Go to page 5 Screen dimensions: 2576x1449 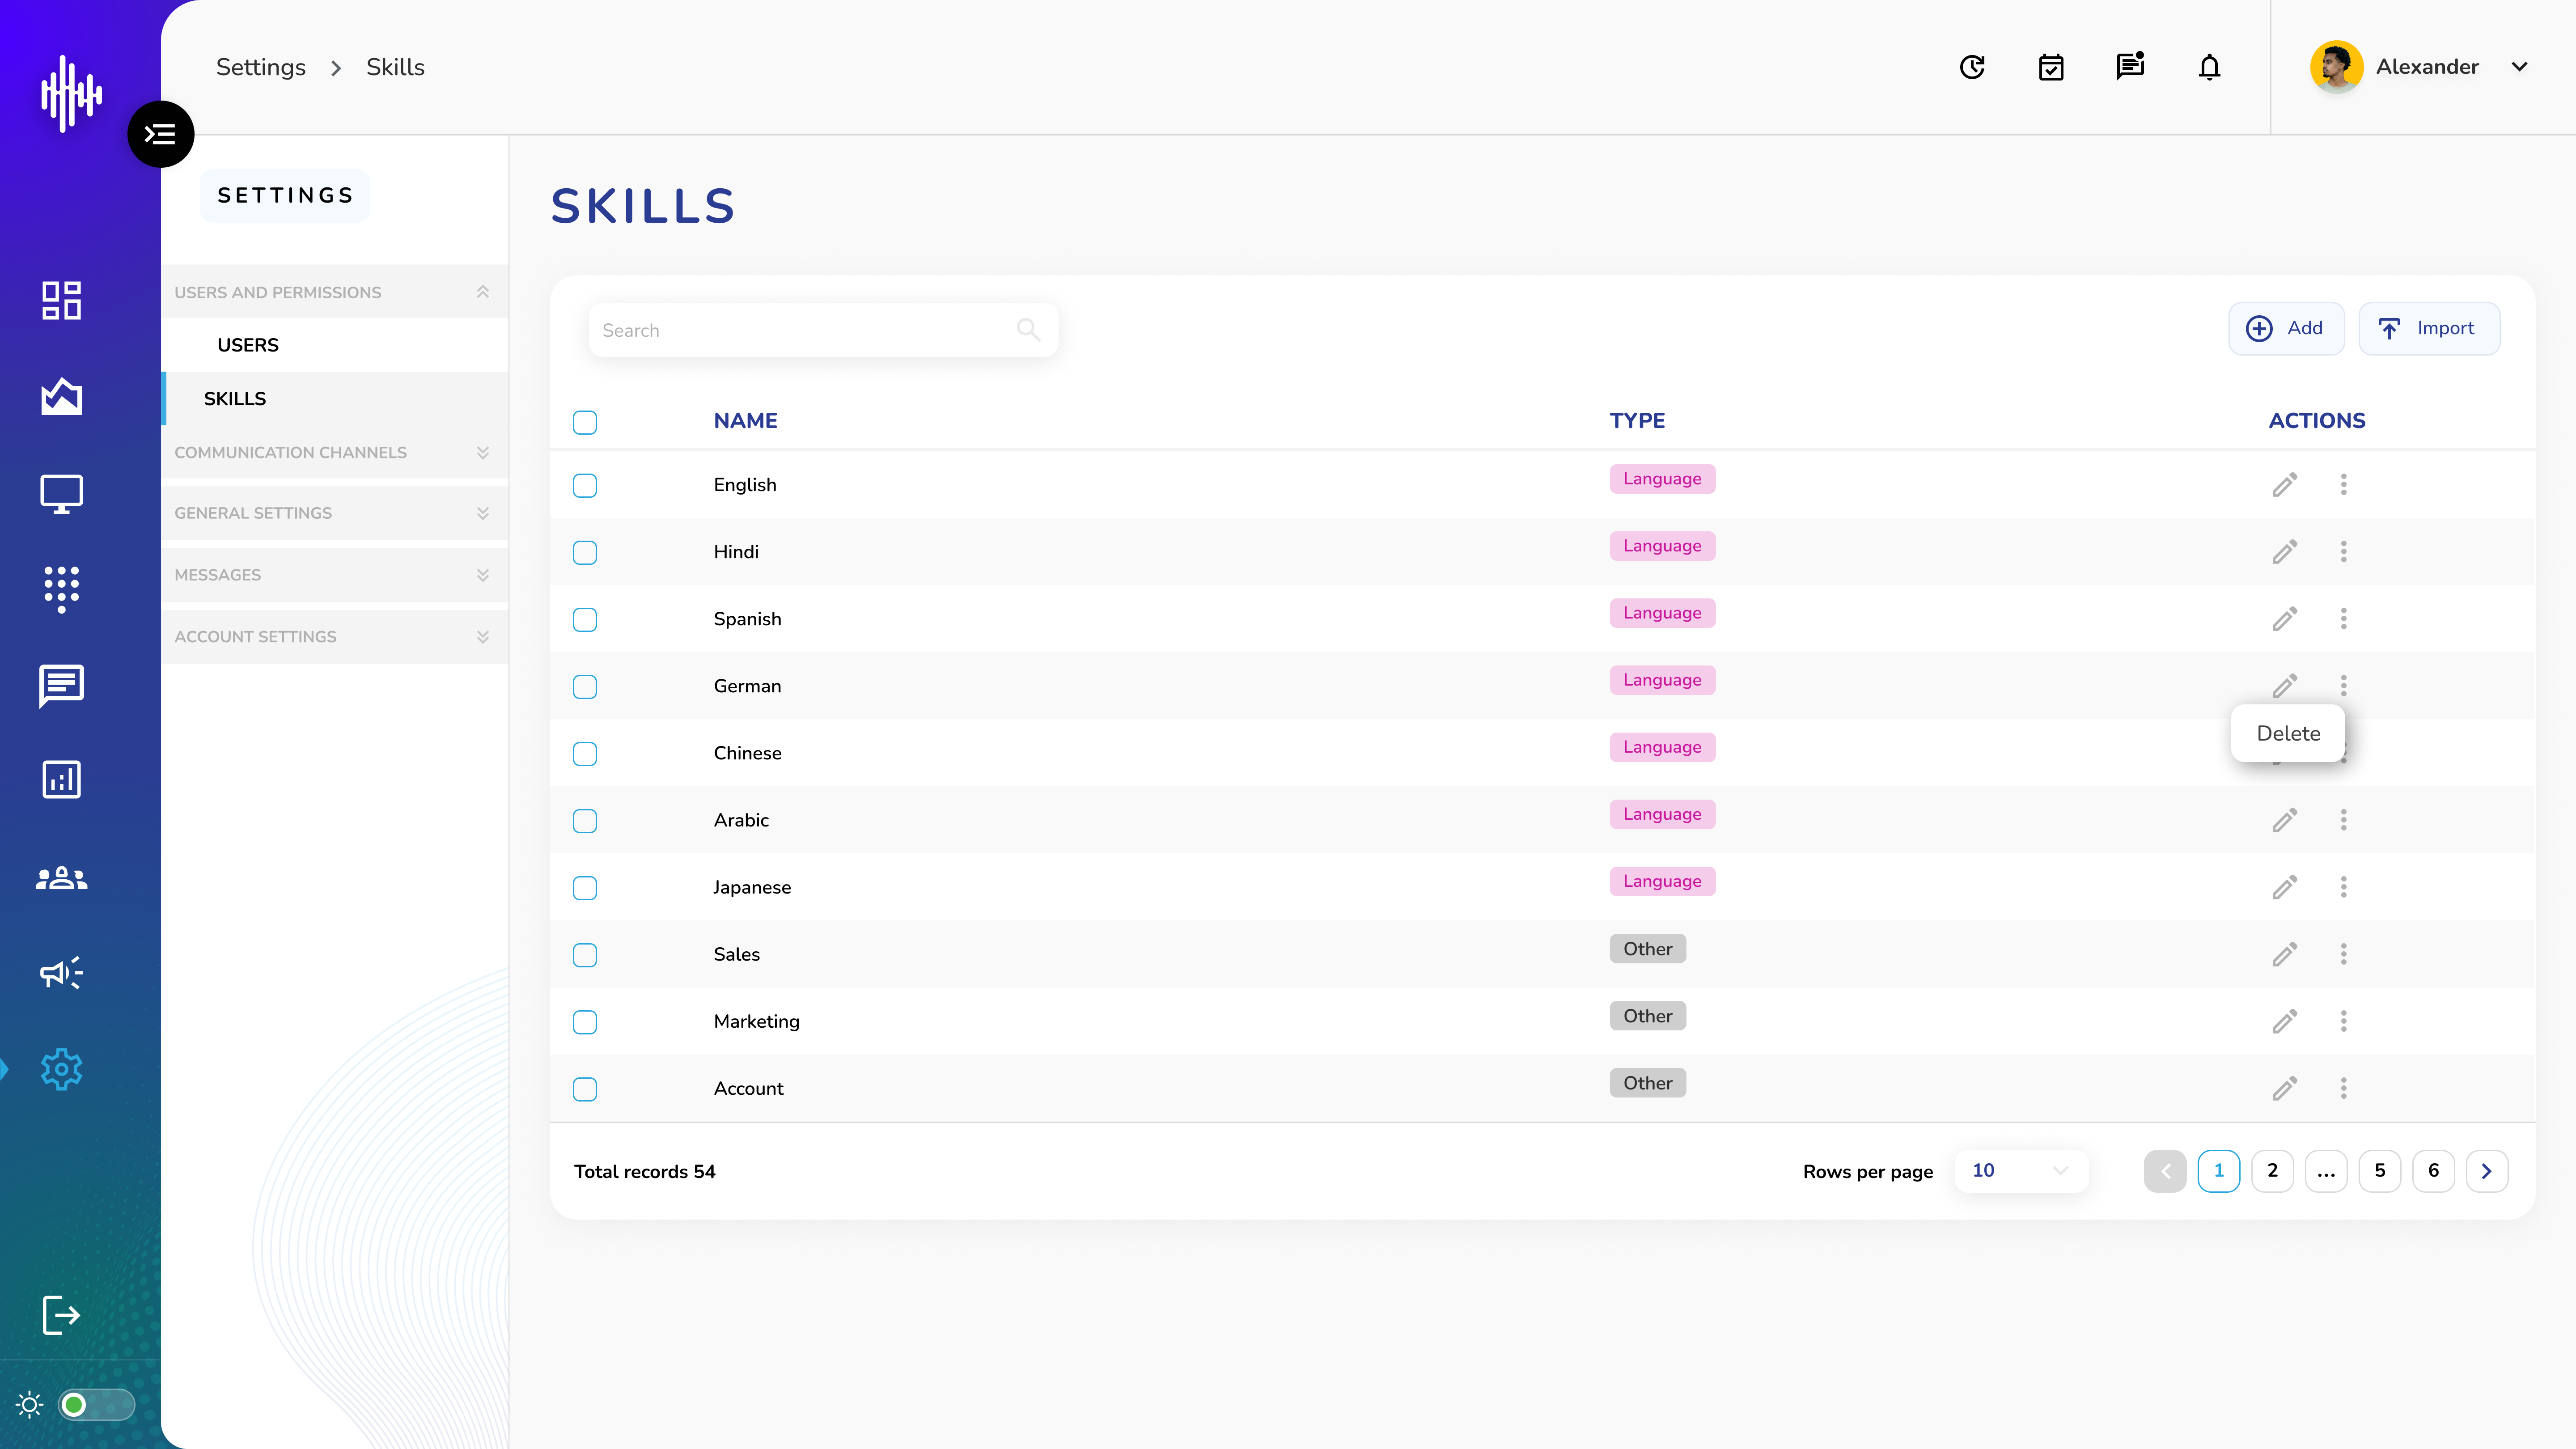pyautogui.click(x=2380, y=1171)
